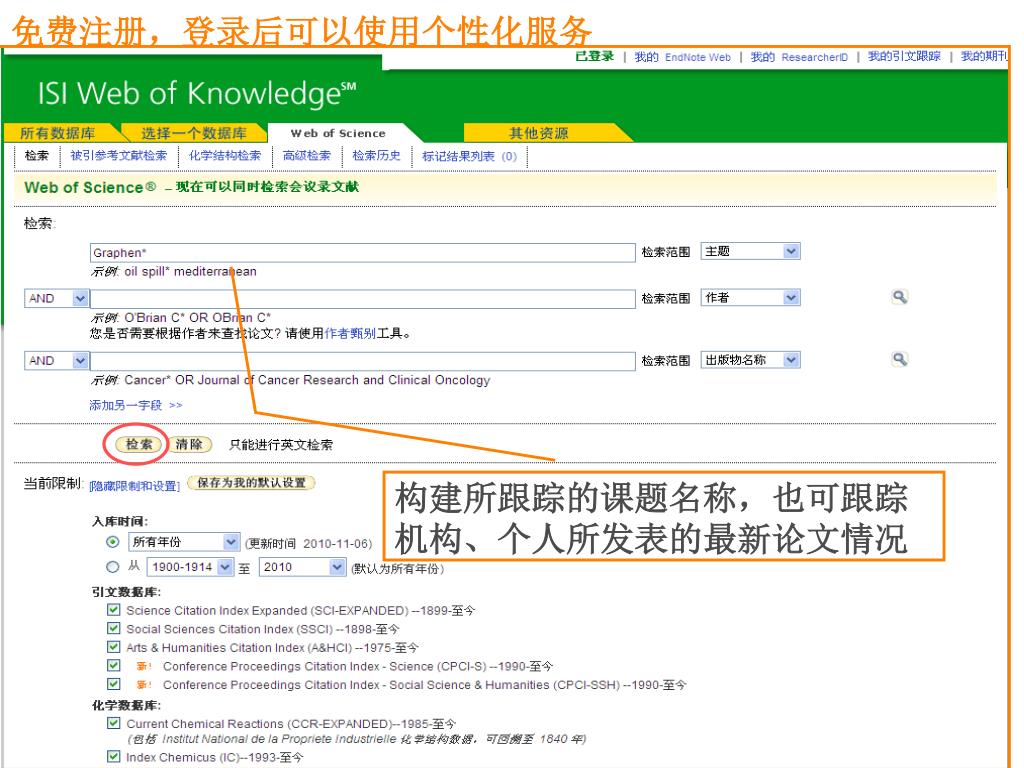Open the 作者 search scope dropdown
This screenshot has height=768, width=1024.
pyautogui.click(x=752, y=298)
